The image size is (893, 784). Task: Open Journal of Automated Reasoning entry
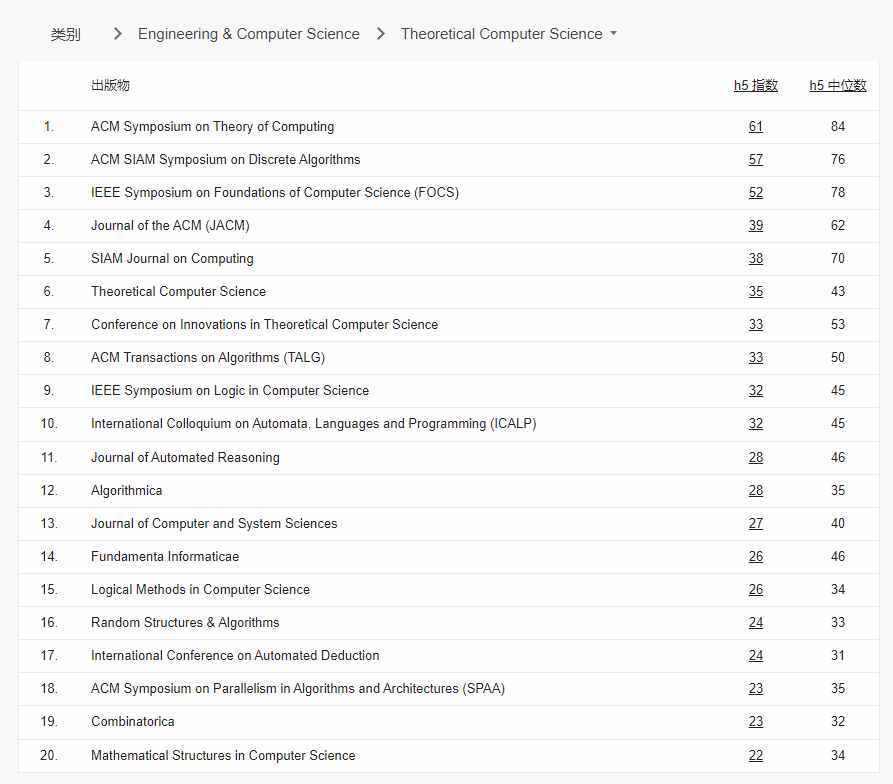(x=185, y=457)
